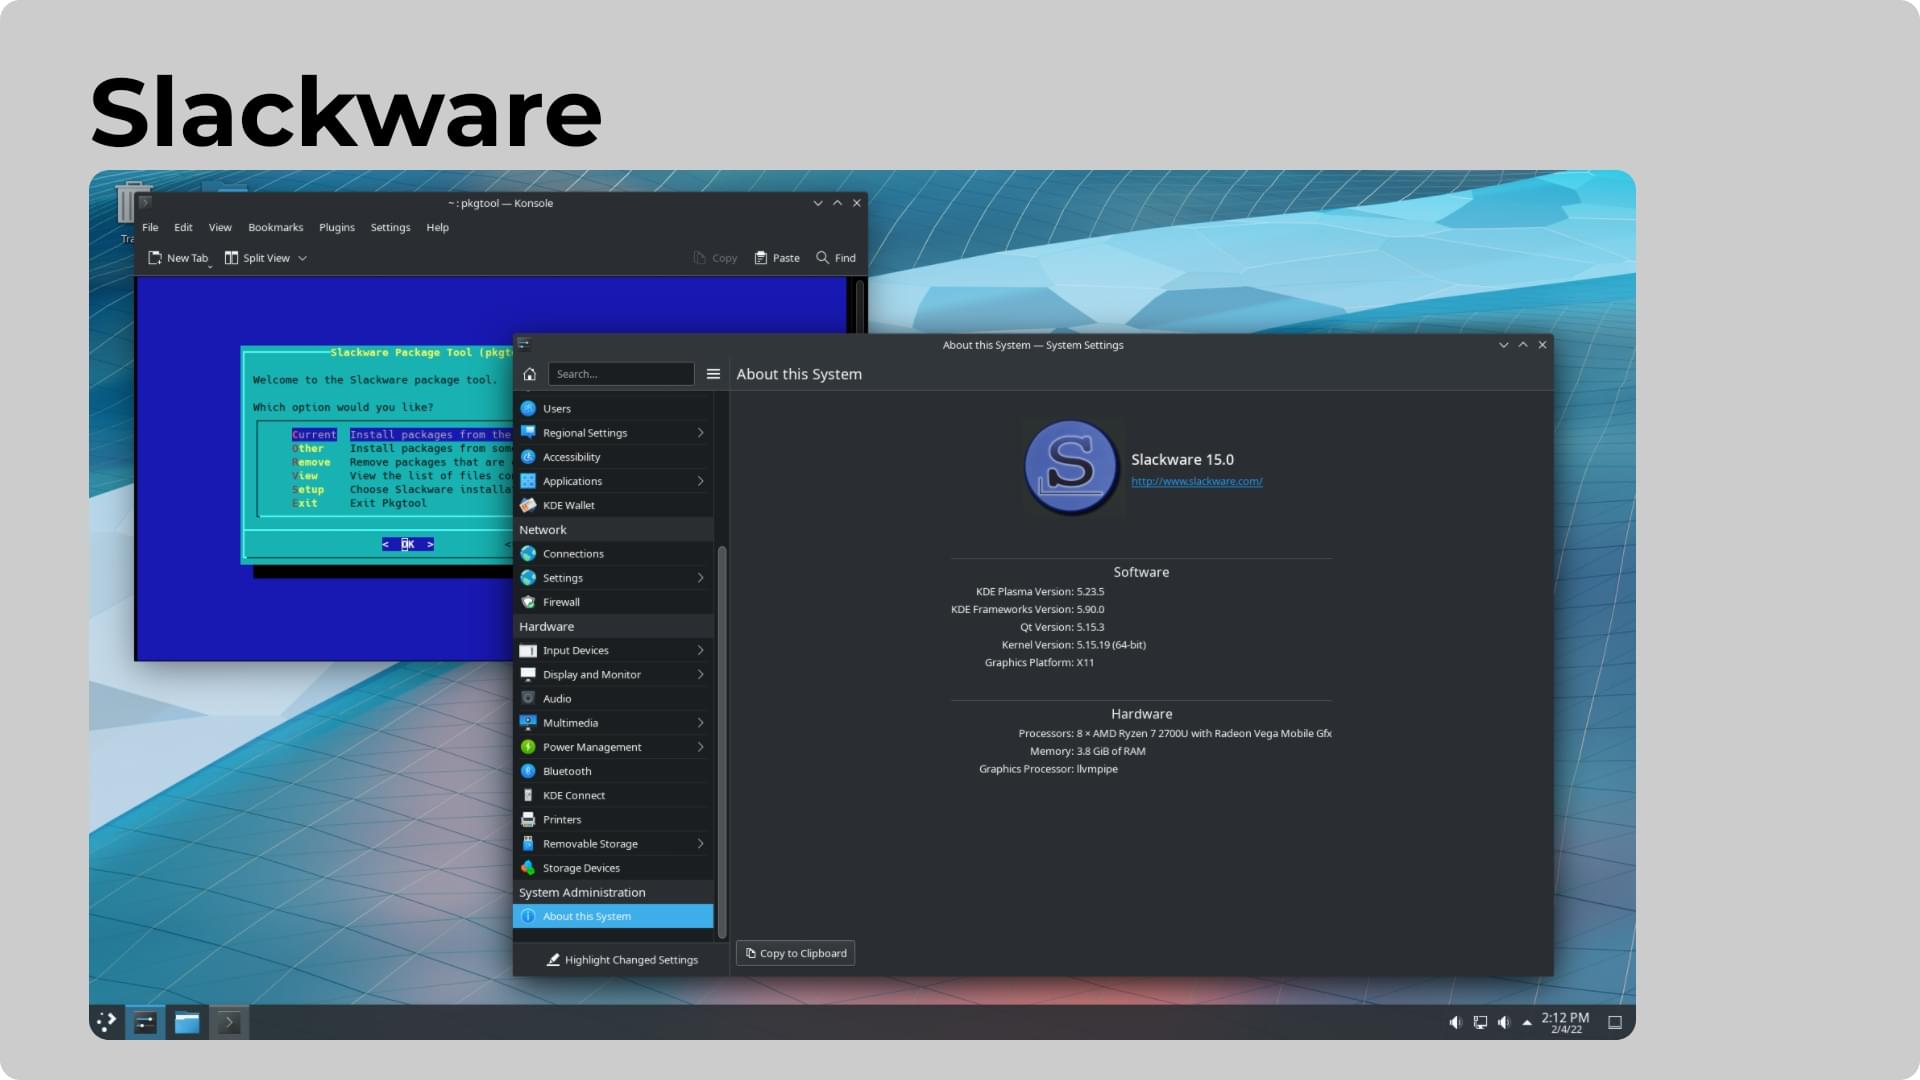Open the hamburger menu beside search field
Viewport: 1920px width, 1080px height.
[x=713, y=374]
